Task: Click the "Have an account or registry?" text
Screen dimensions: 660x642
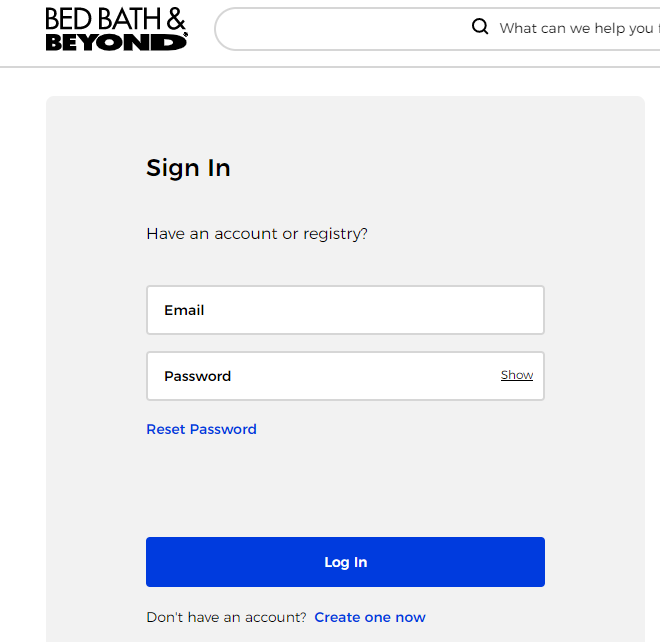Action: point(257,234)
